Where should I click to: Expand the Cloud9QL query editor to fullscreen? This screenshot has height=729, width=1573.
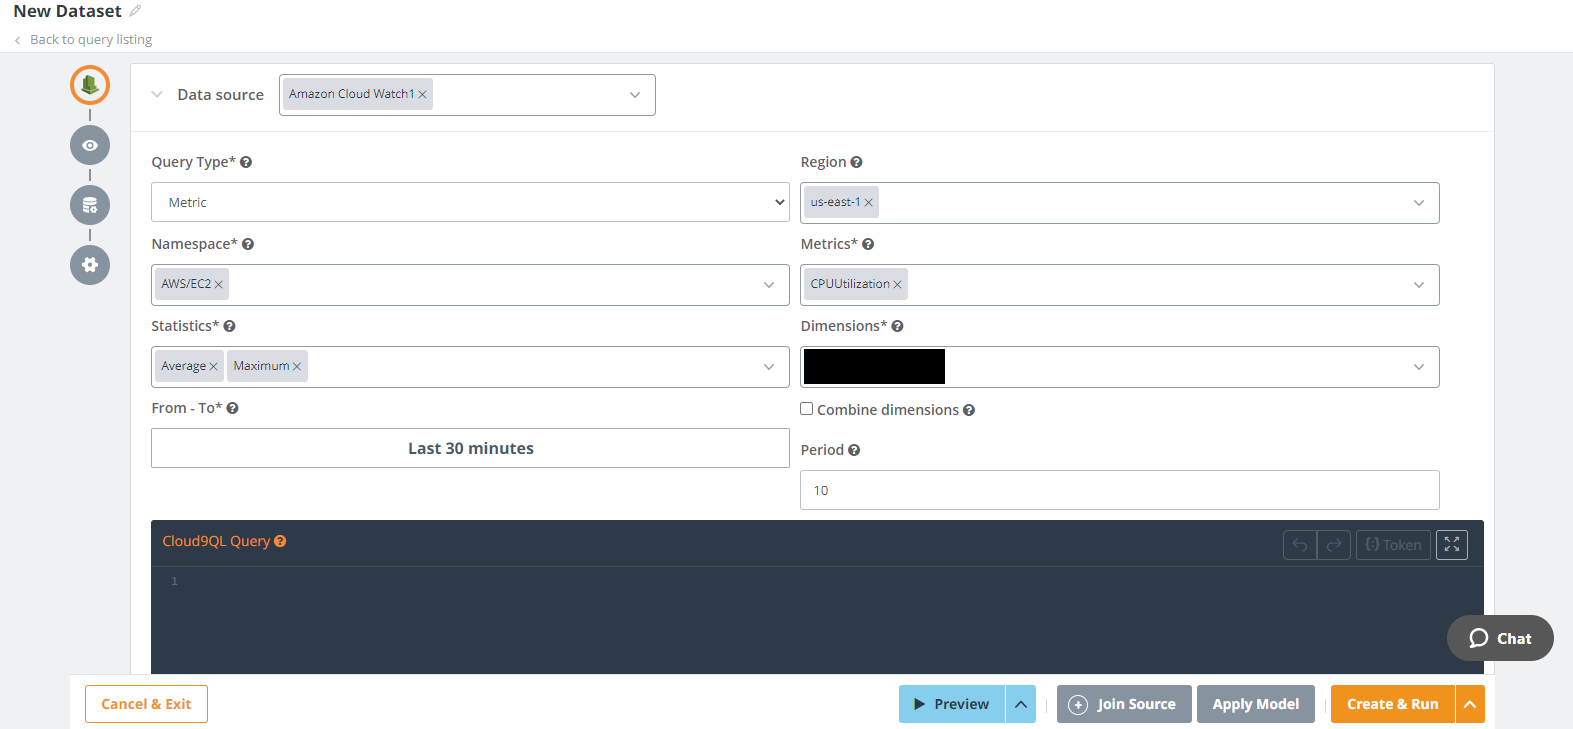(x=1451, y=544)
